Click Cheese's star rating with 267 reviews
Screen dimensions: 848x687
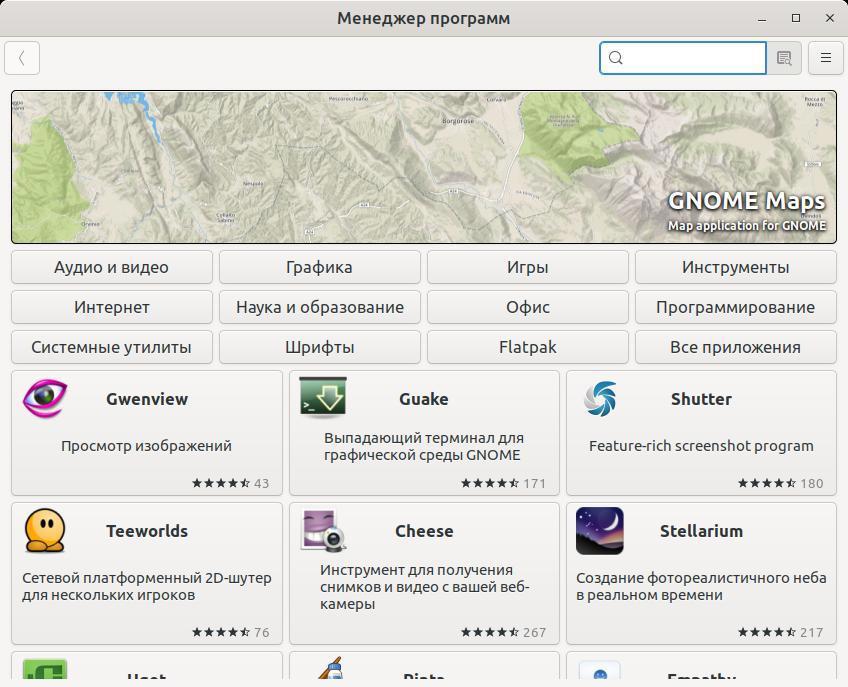pyautogui.click(x=504, y=632)
